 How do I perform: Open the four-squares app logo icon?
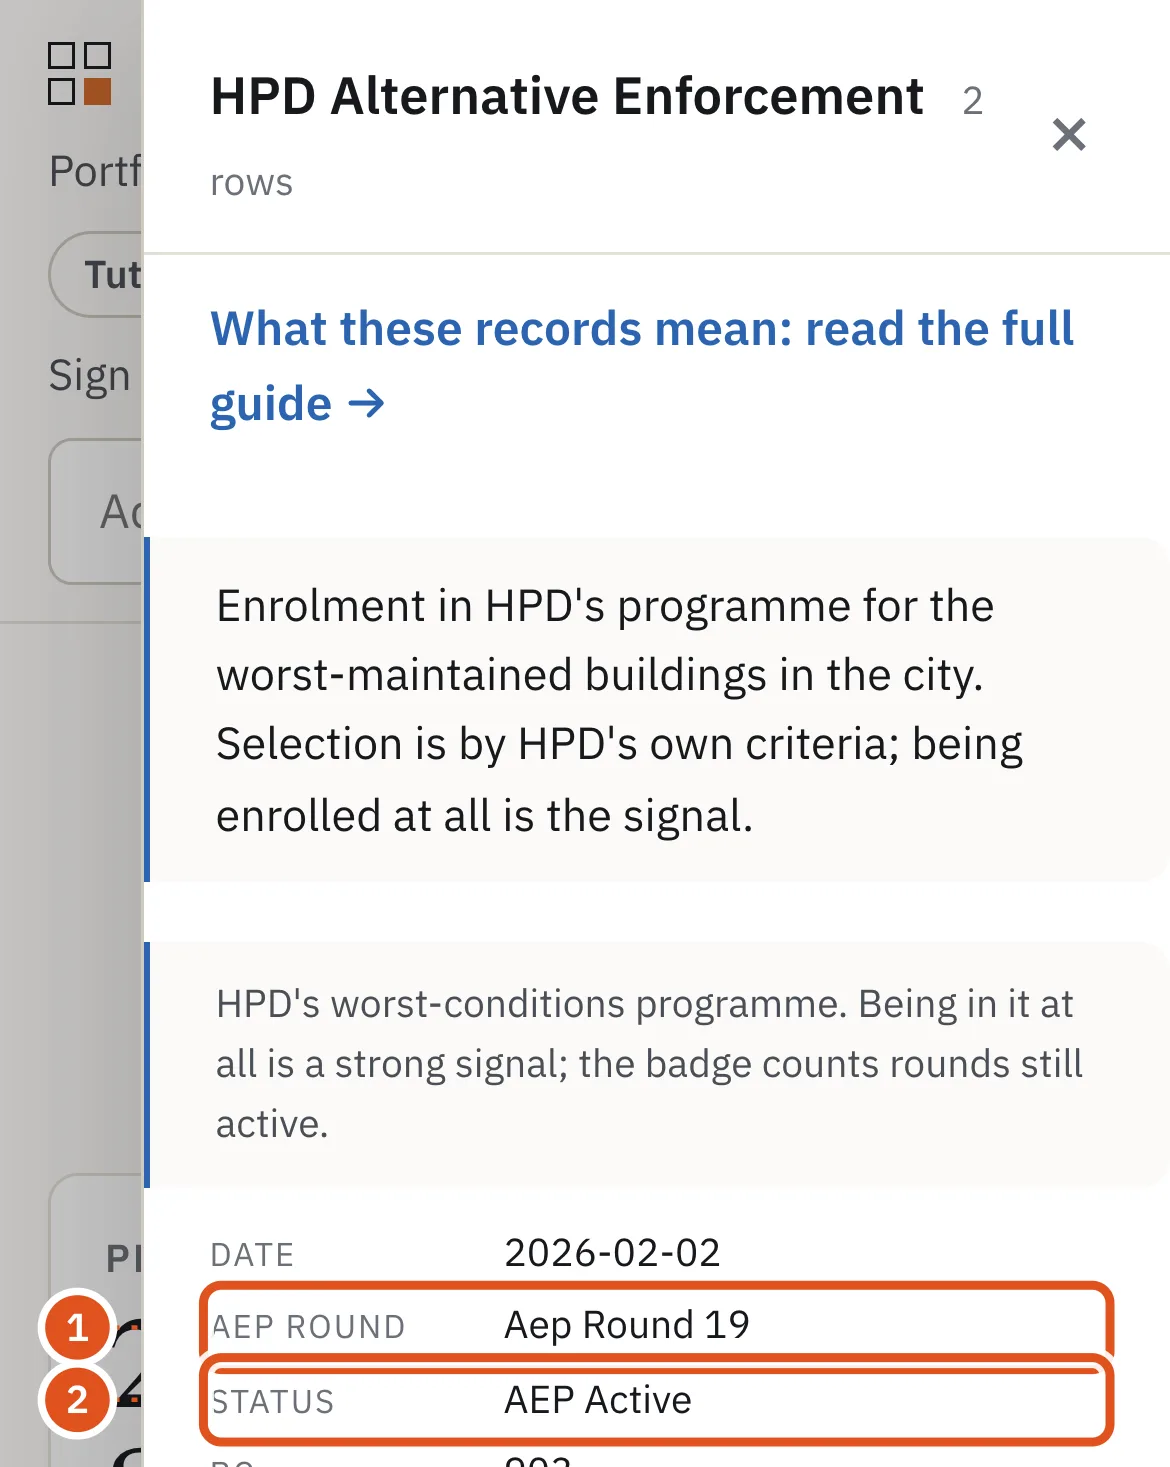pos(80,73)
